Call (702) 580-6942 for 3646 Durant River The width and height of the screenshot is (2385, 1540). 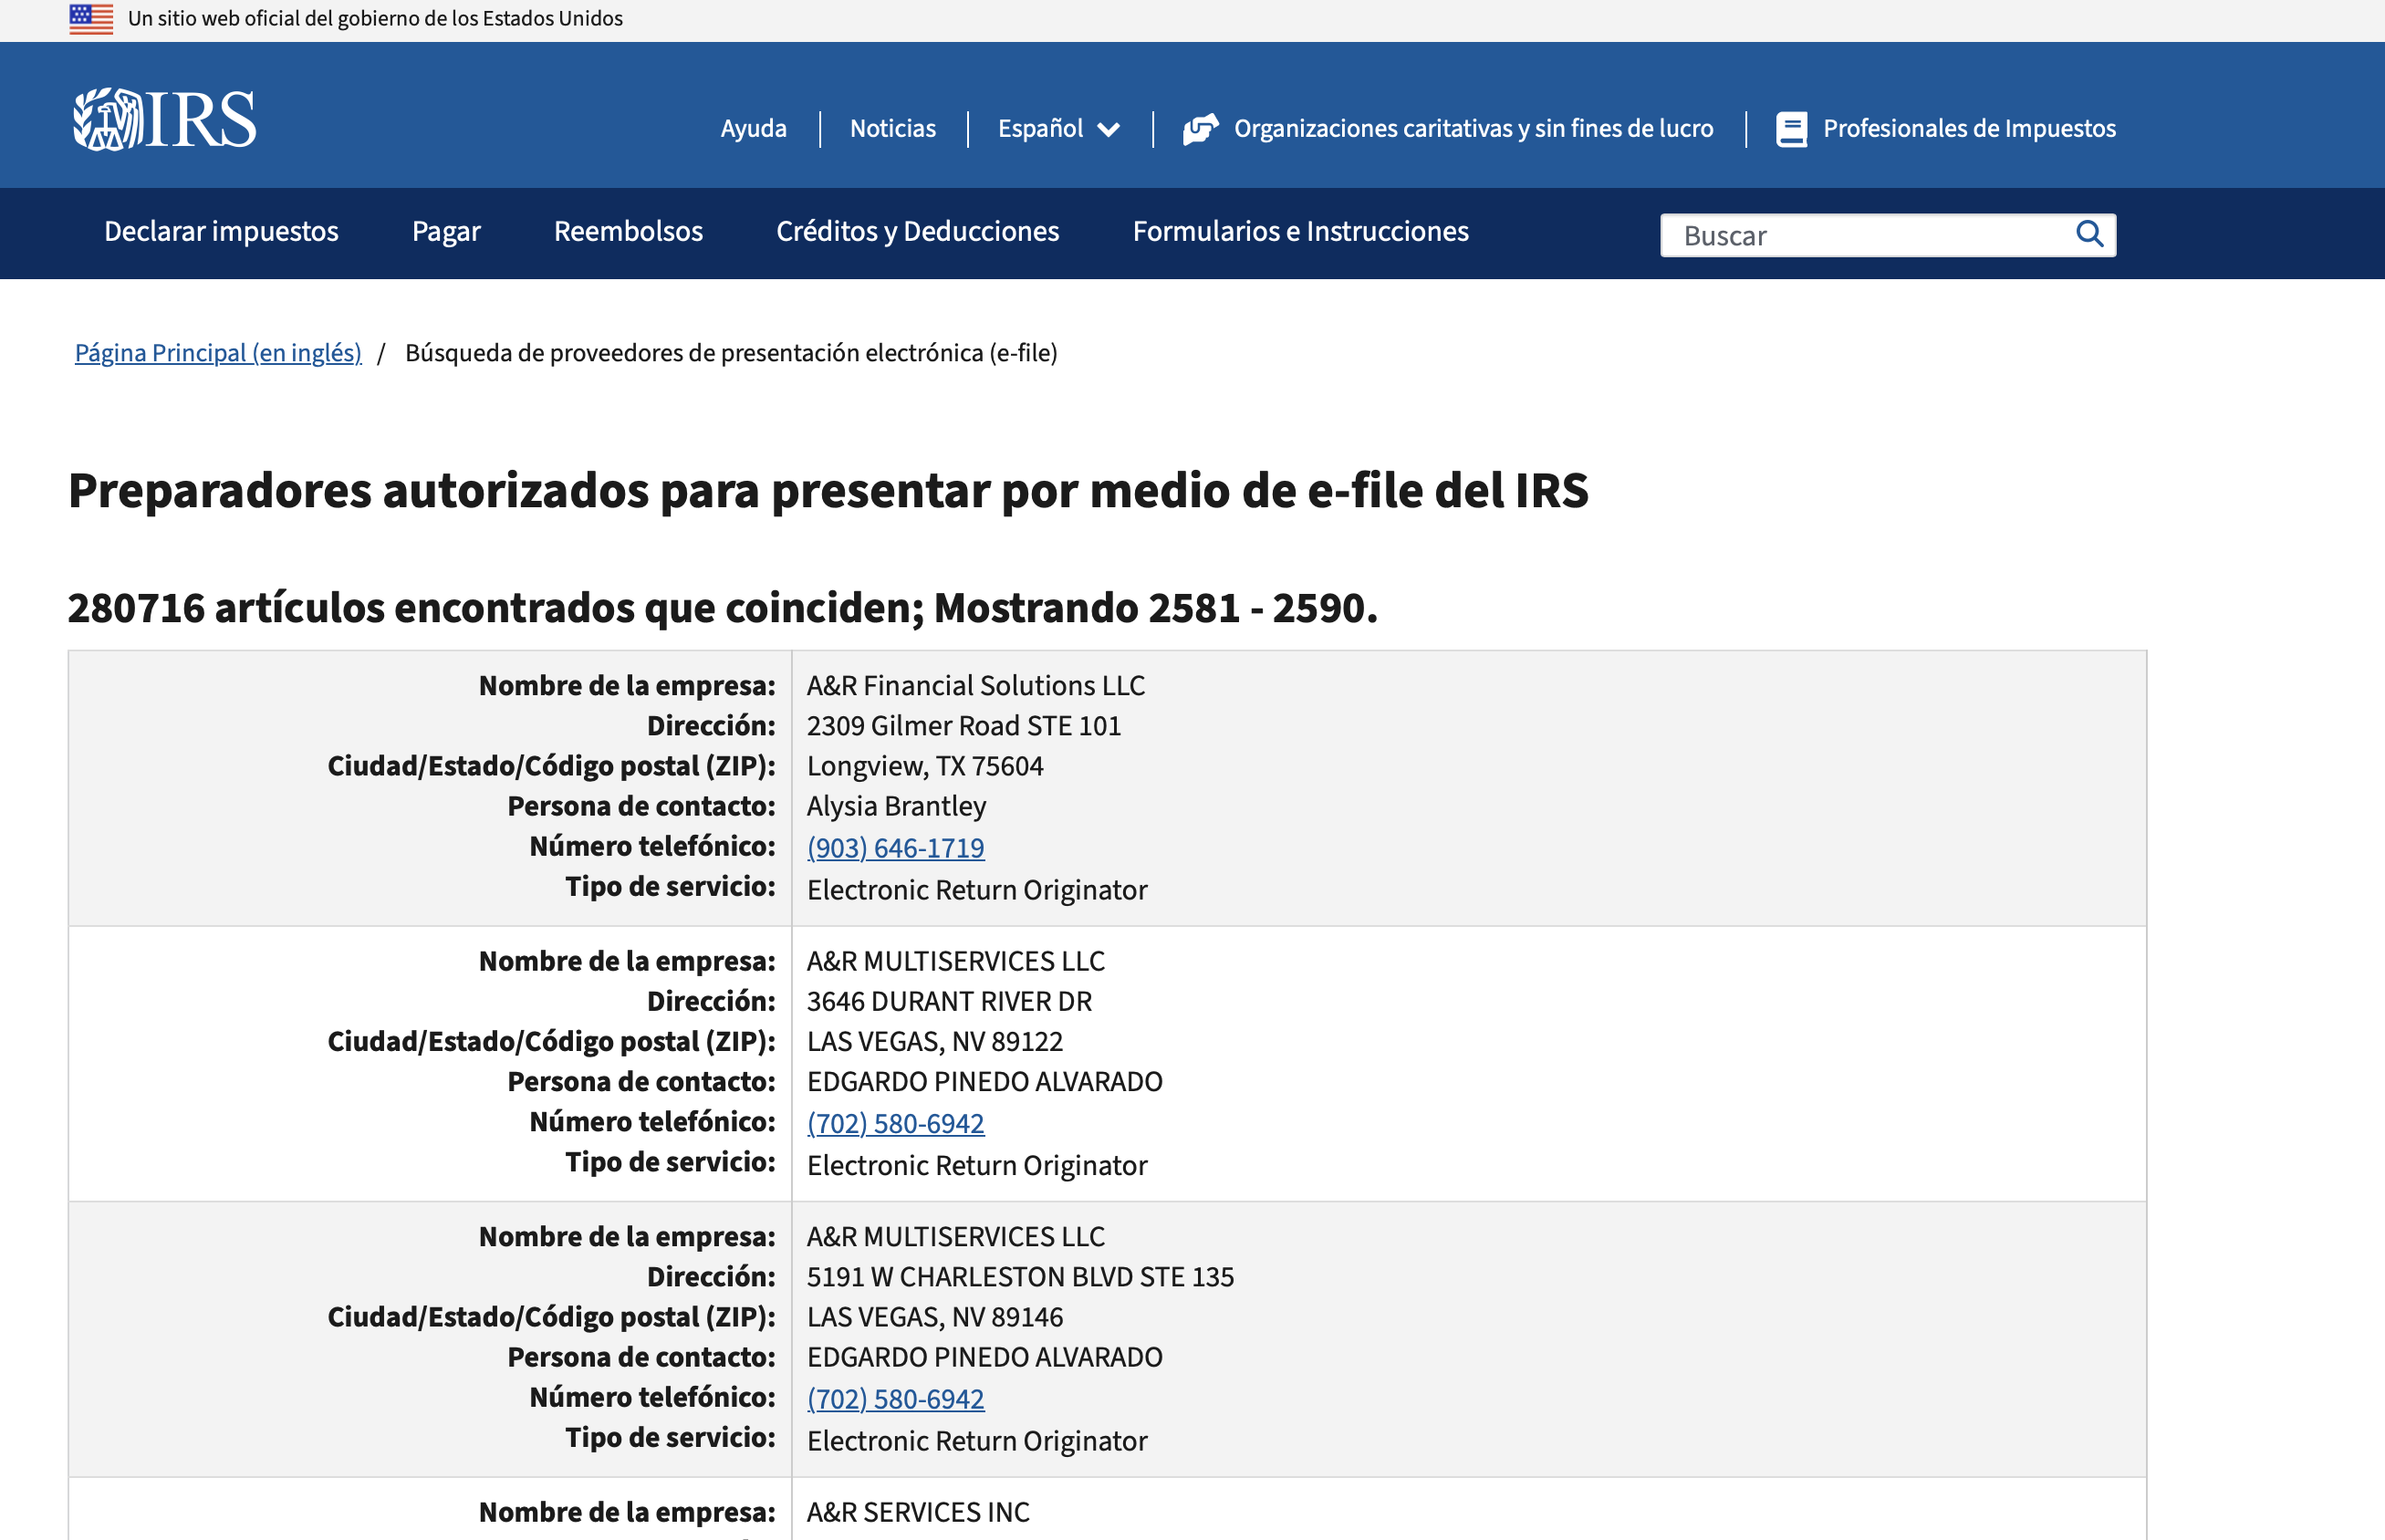895,1124
